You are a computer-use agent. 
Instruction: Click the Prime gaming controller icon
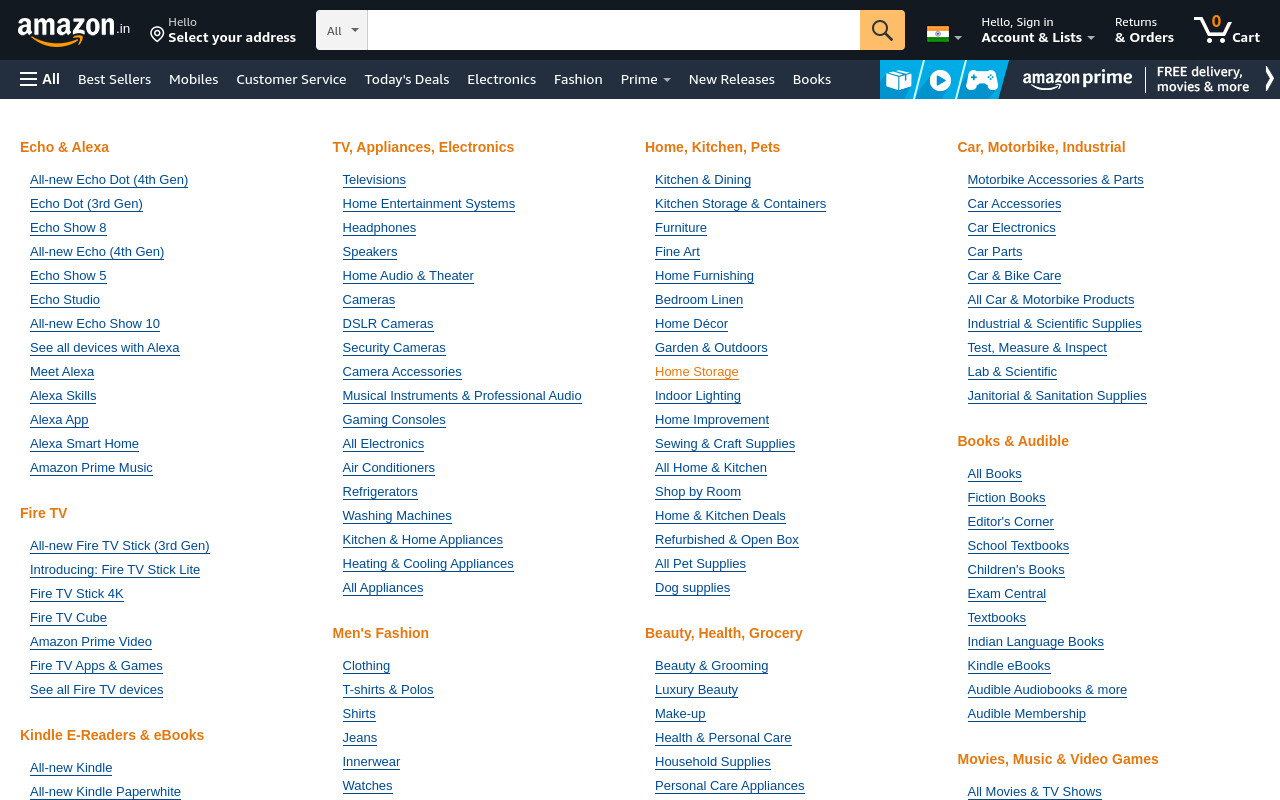[981, 80]
